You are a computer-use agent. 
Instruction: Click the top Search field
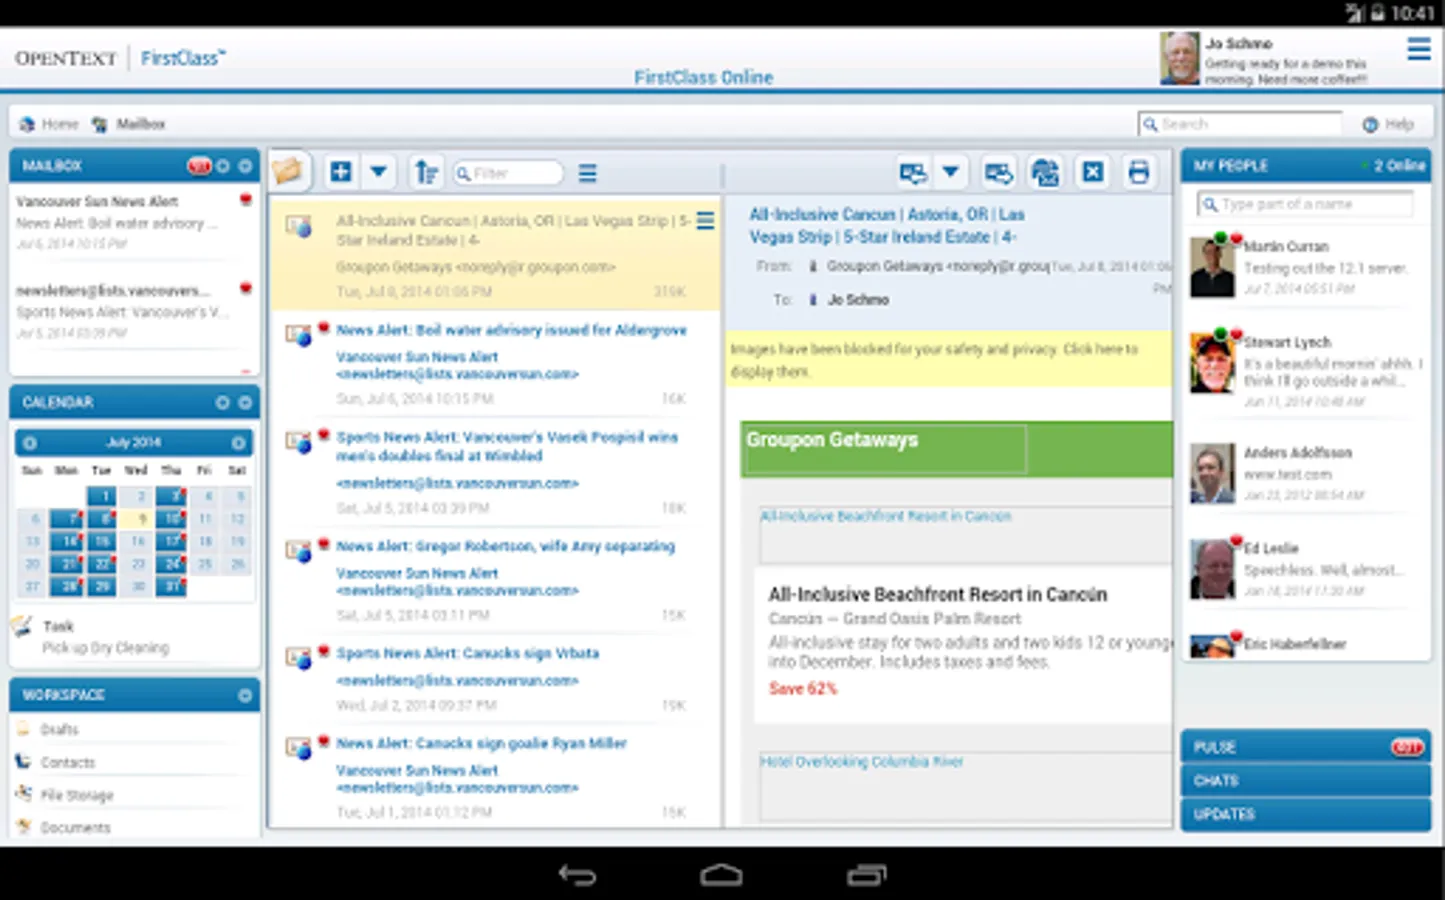1240,124
